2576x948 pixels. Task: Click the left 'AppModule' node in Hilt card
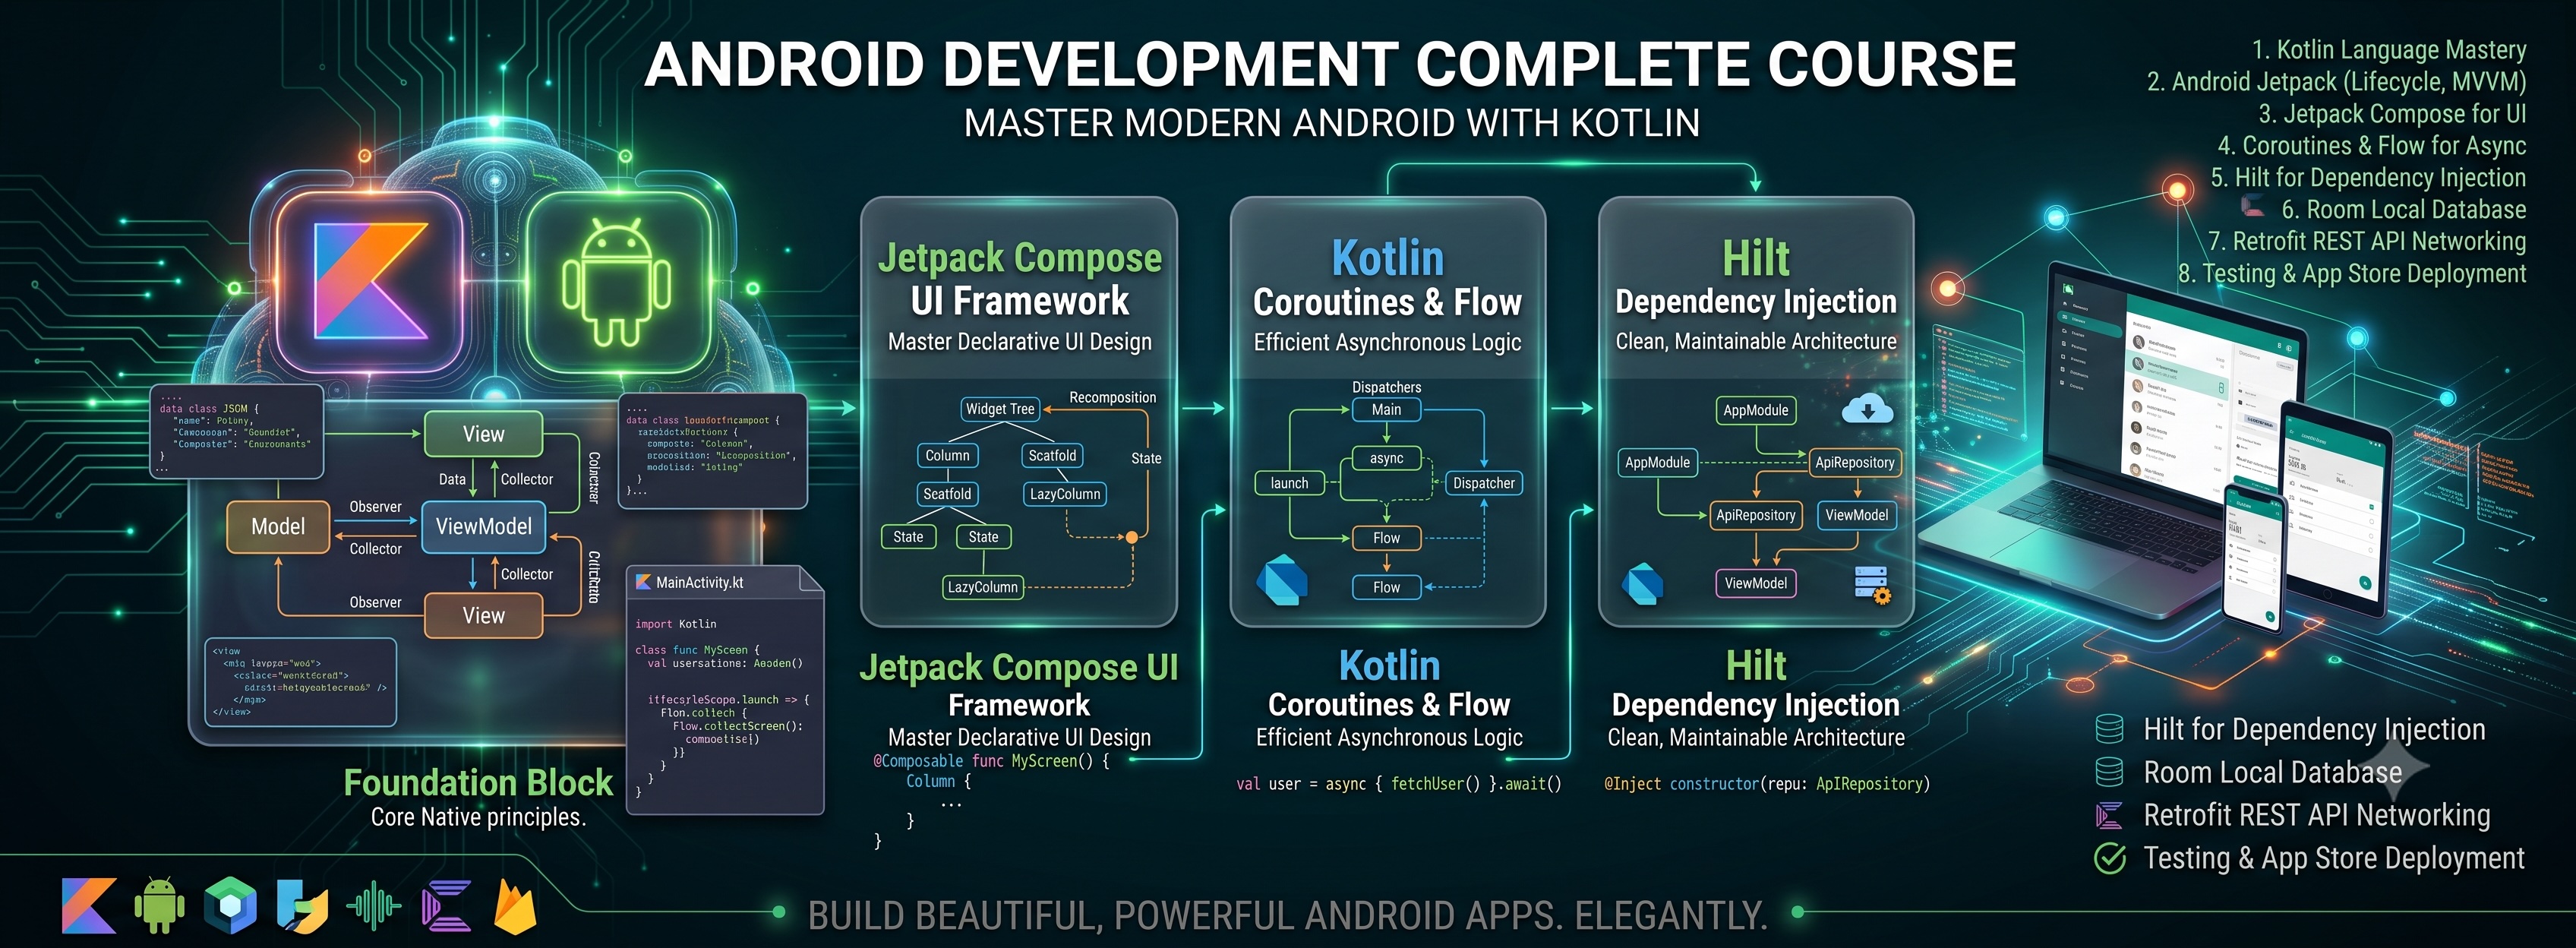coord(1657,462)
